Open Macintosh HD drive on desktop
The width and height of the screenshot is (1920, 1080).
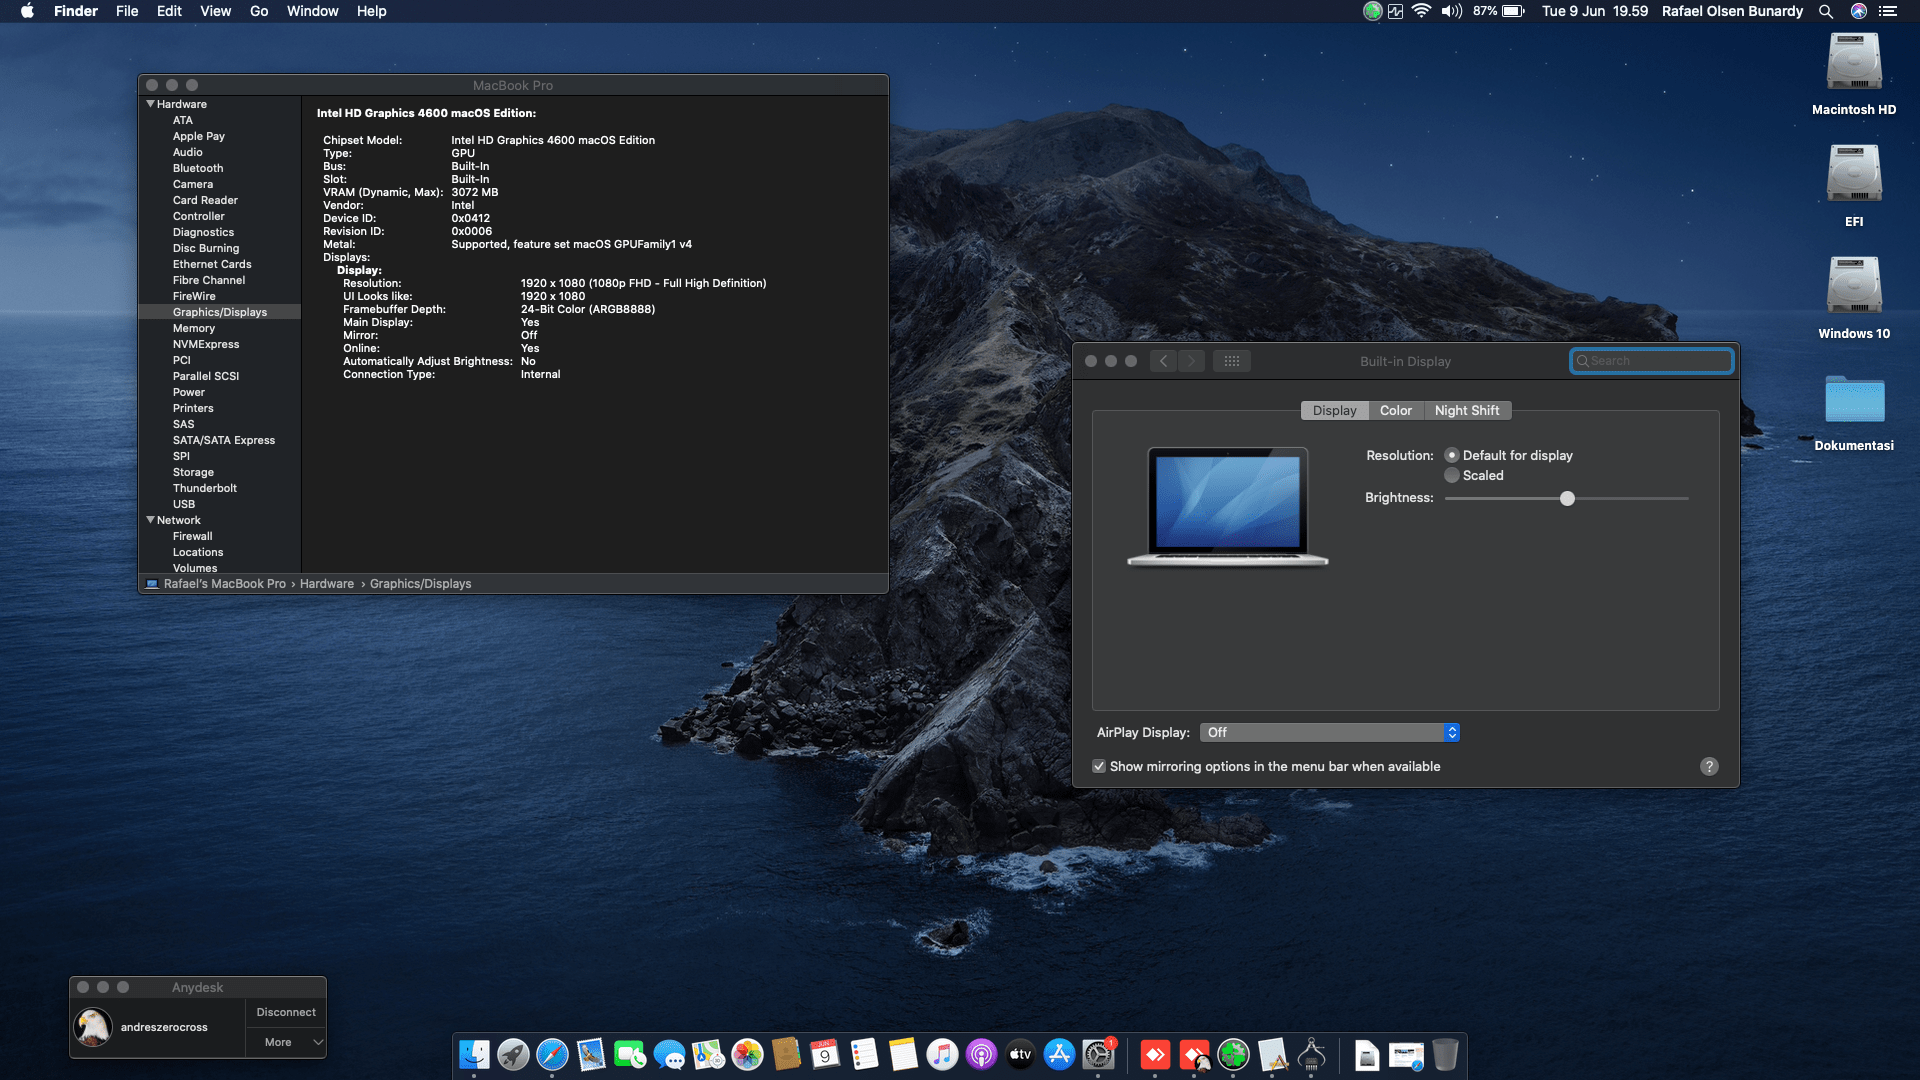click(x=1854, y=62)
